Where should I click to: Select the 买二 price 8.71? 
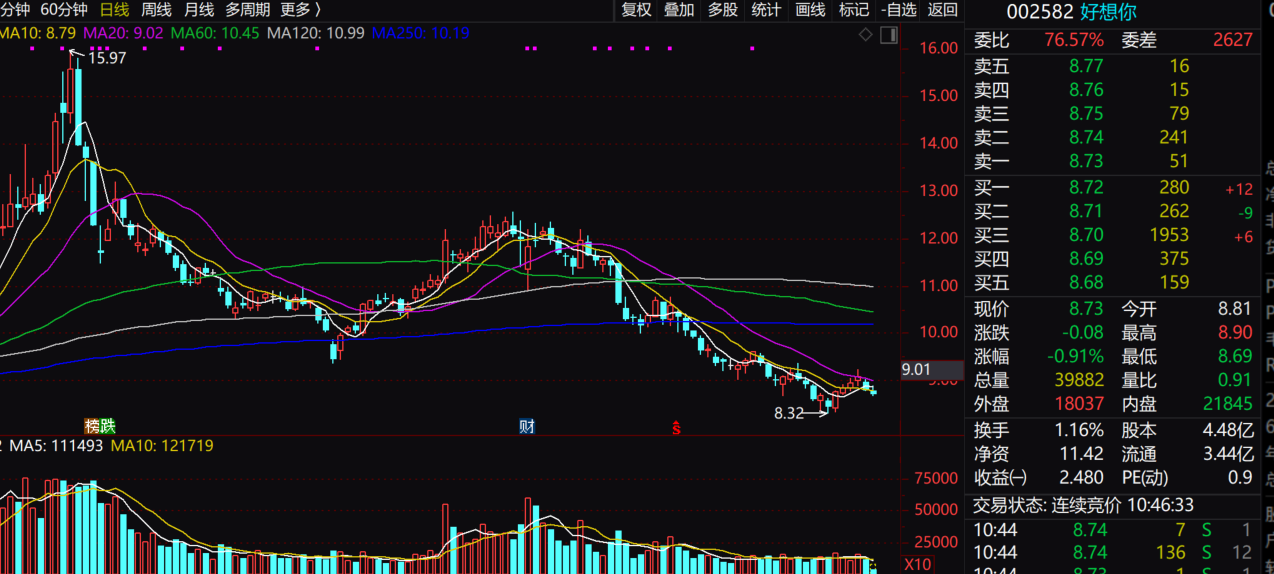(x=1086, y=211)
